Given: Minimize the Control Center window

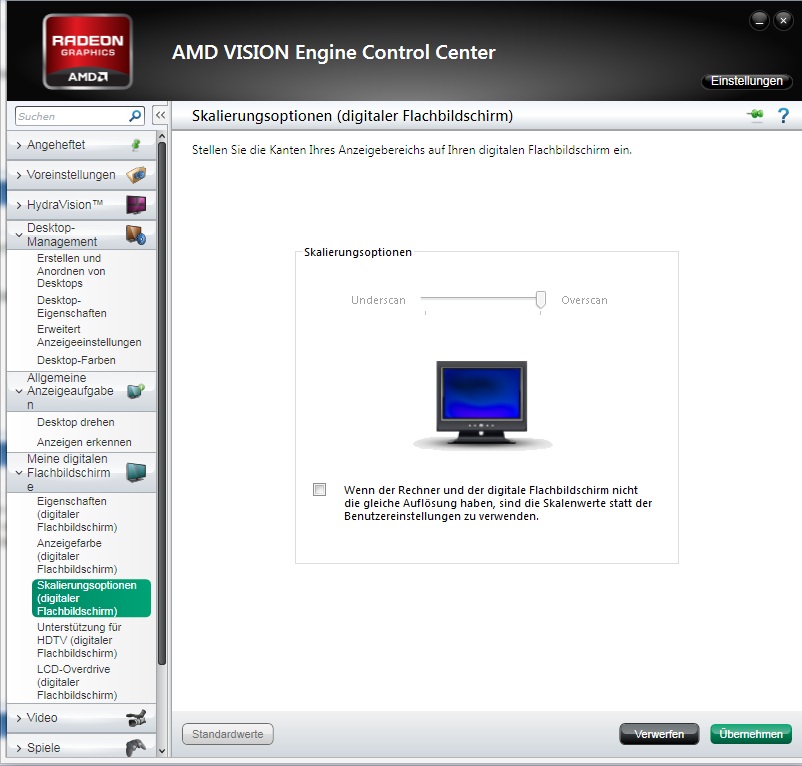Looking at the screenshot, I should 759,21.
